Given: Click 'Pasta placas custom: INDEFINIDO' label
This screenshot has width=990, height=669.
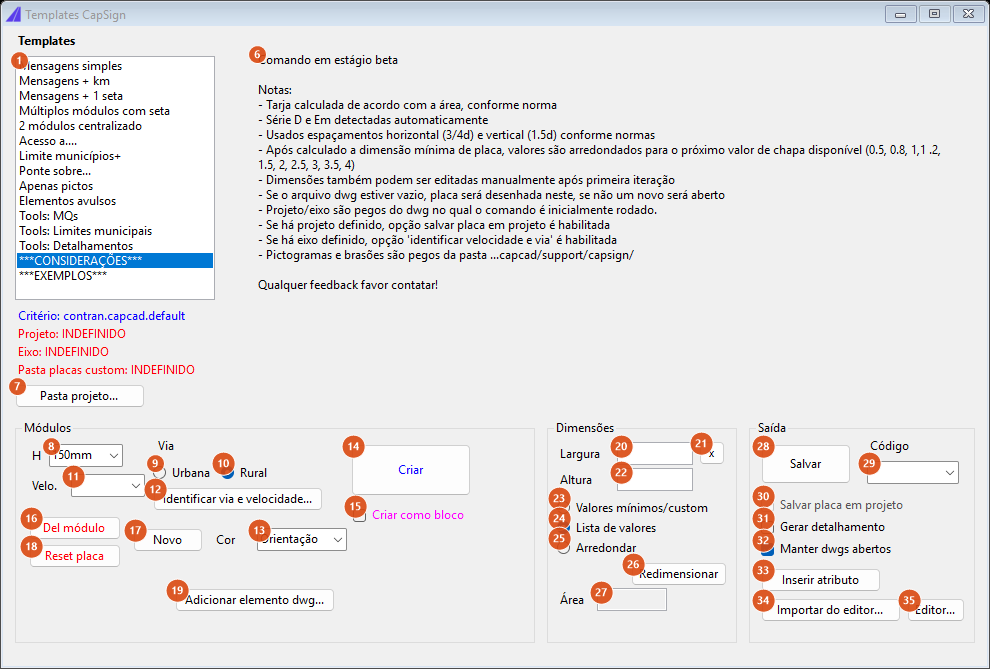Looking at the screenshot, I should tap(106, 370).
